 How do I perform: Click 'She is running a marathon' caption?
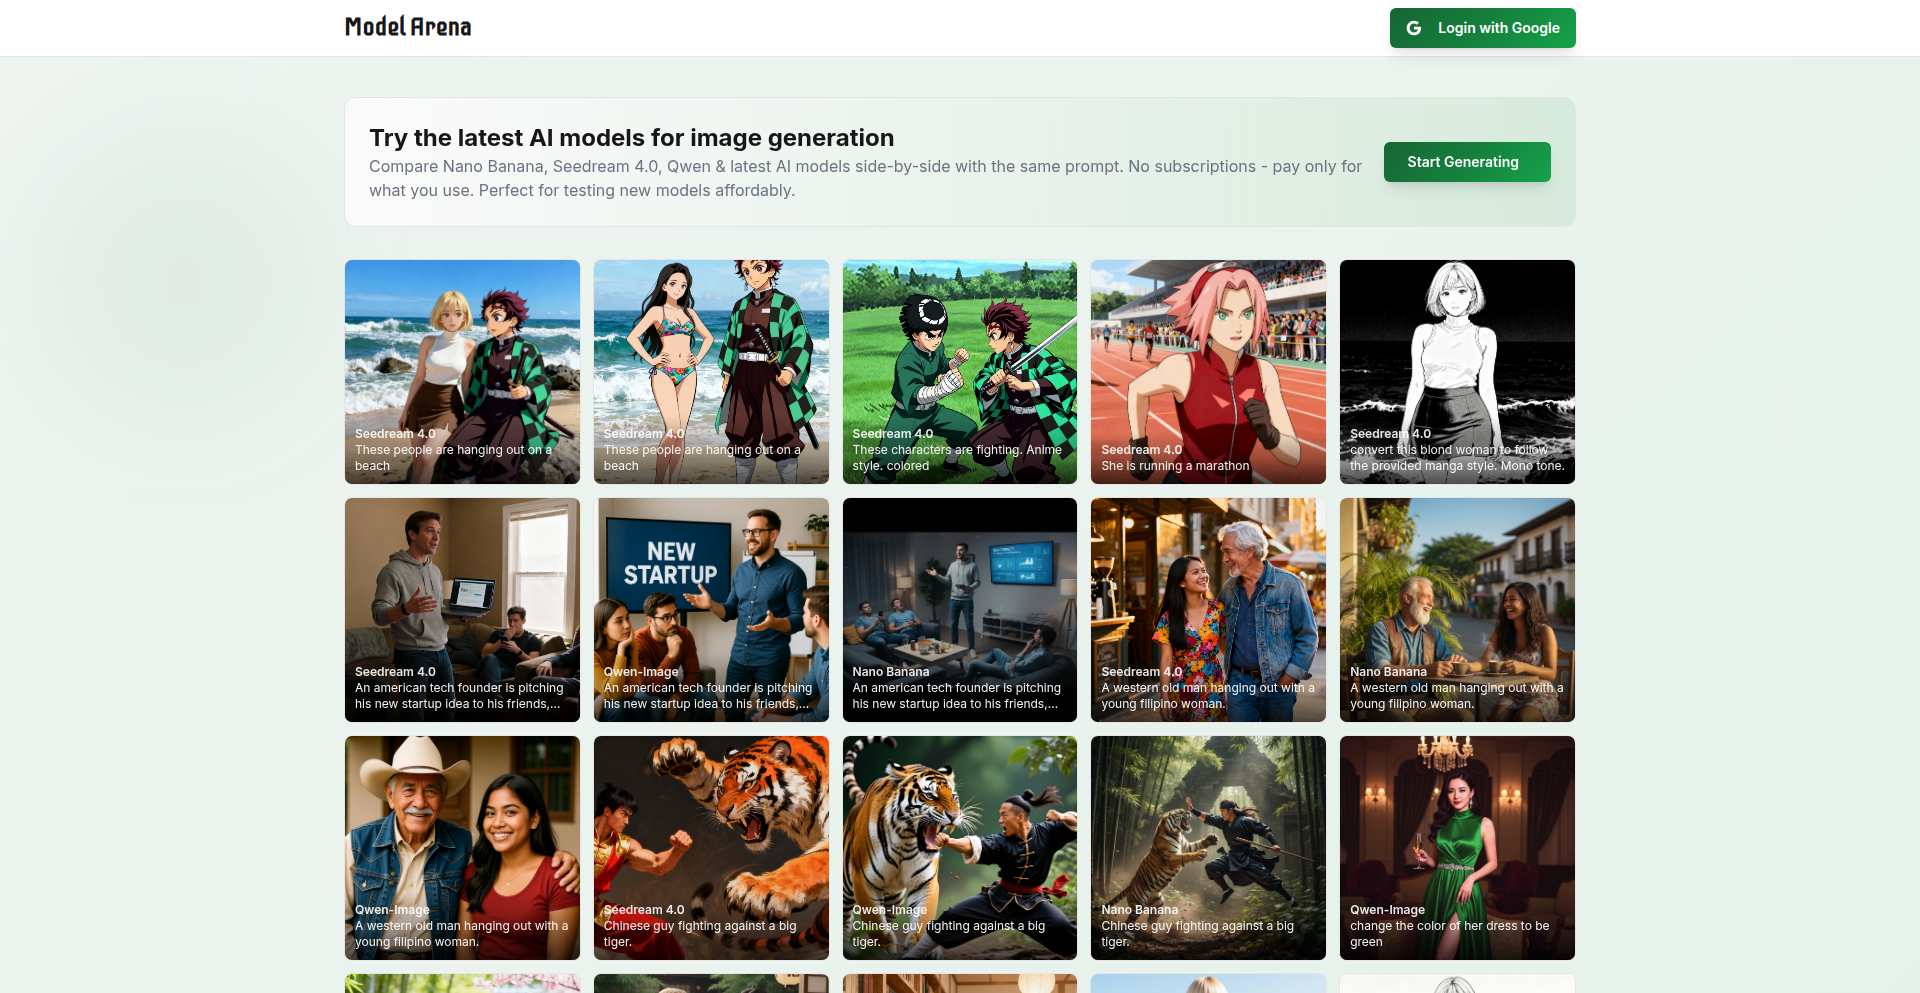point(1175,466)
